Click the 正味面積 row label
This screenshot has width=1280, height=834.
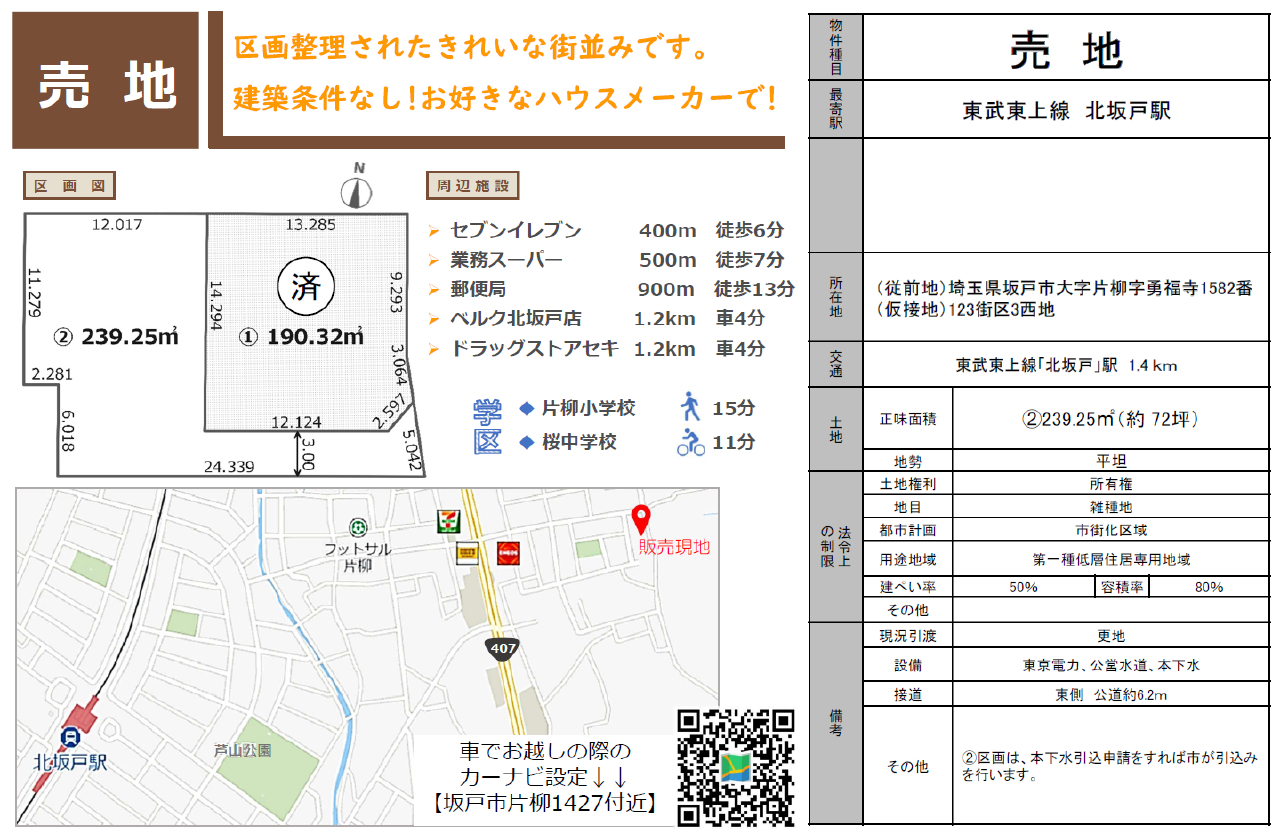909,419
